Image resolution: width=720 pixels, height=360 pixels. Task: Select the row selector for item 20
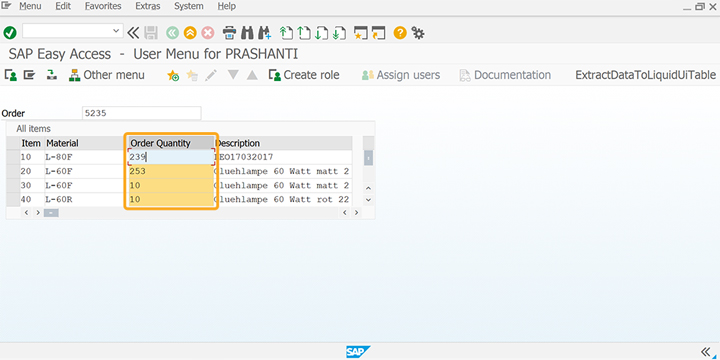[x=13, y=171]
